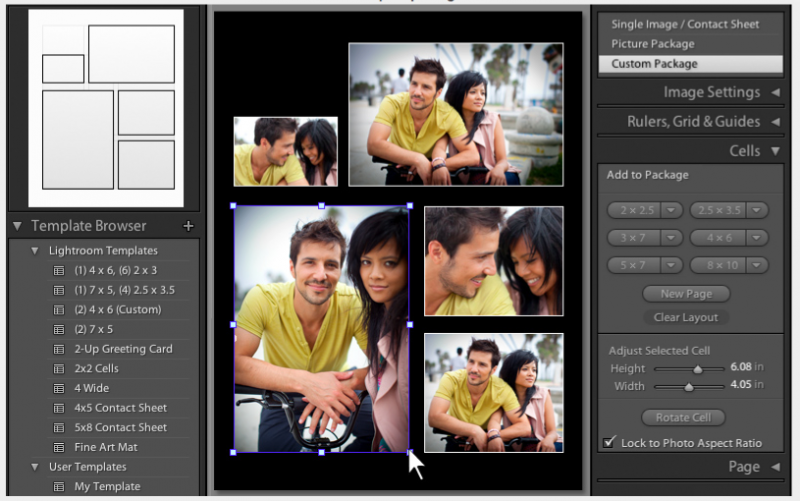800x501 pixels.
Task: Click the New Page button
Action: point(686,294)
